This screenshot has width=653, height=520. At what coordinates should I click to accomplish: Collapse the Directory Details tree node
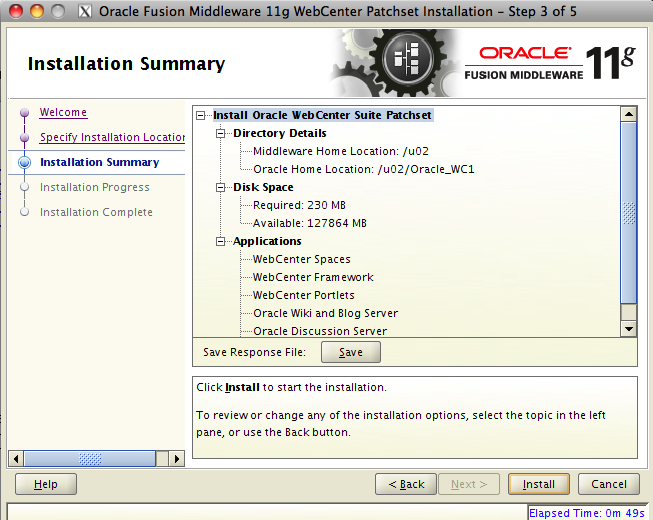(x=222, y=133)
